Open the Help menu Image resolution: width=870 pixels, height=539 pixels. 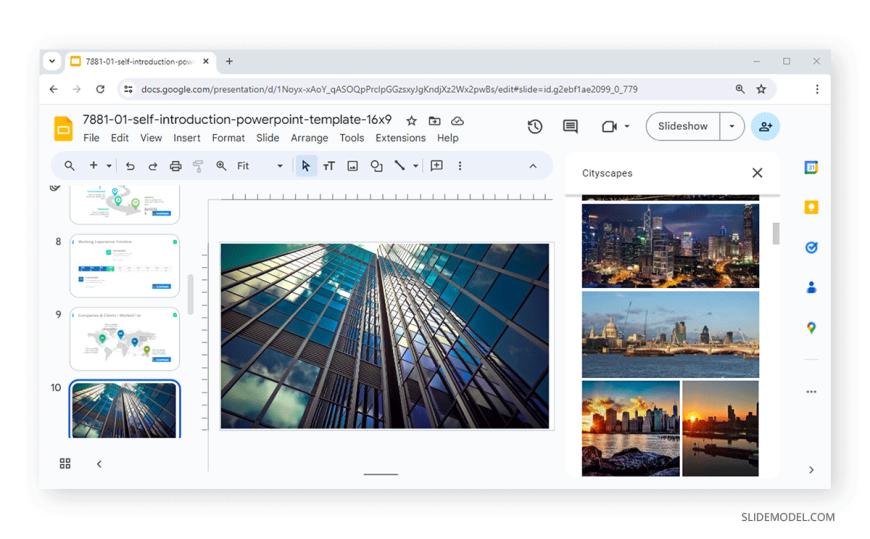click(447, 138)
